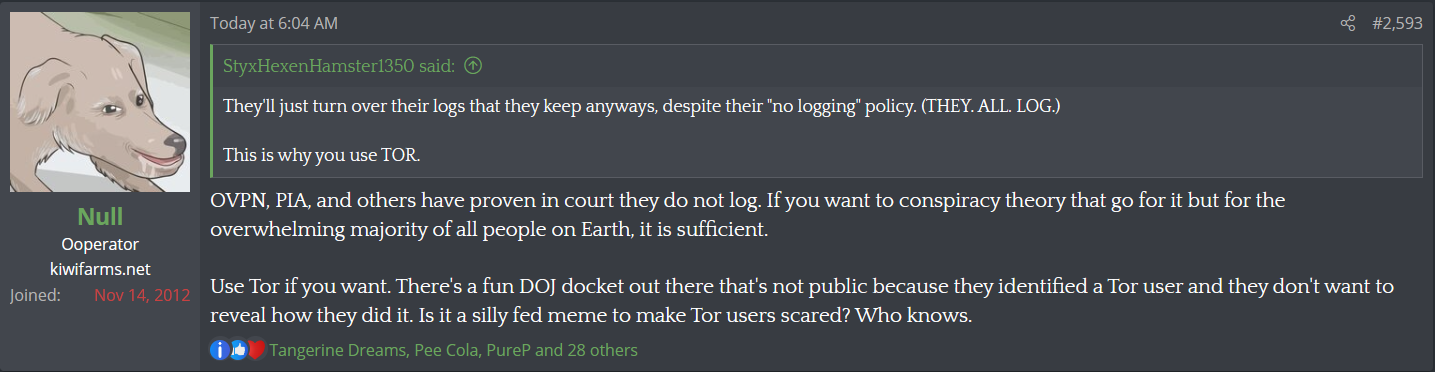Click the 'Nov 14, 2012' join date
Image resolution: width=1435 pixels, height=372 pixels.
142,296
